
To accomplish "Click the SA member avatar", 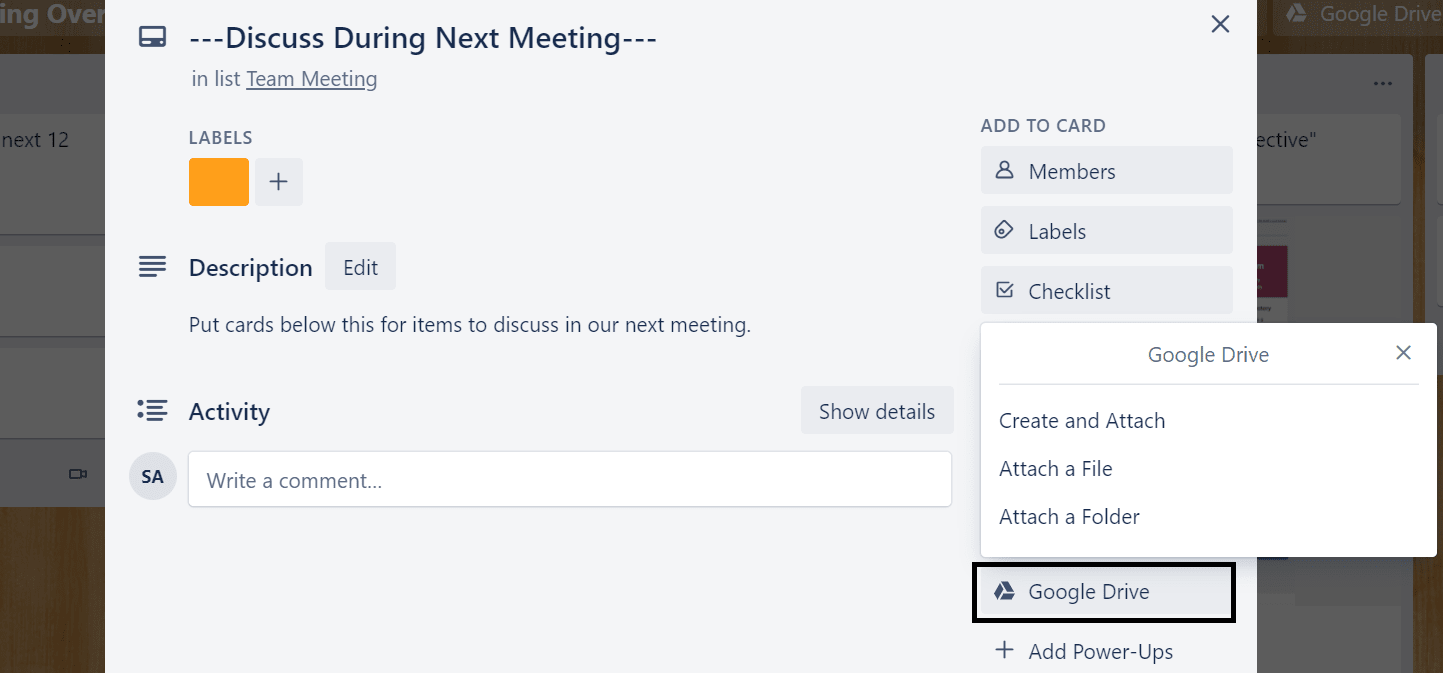I will [x=153, y=476].
